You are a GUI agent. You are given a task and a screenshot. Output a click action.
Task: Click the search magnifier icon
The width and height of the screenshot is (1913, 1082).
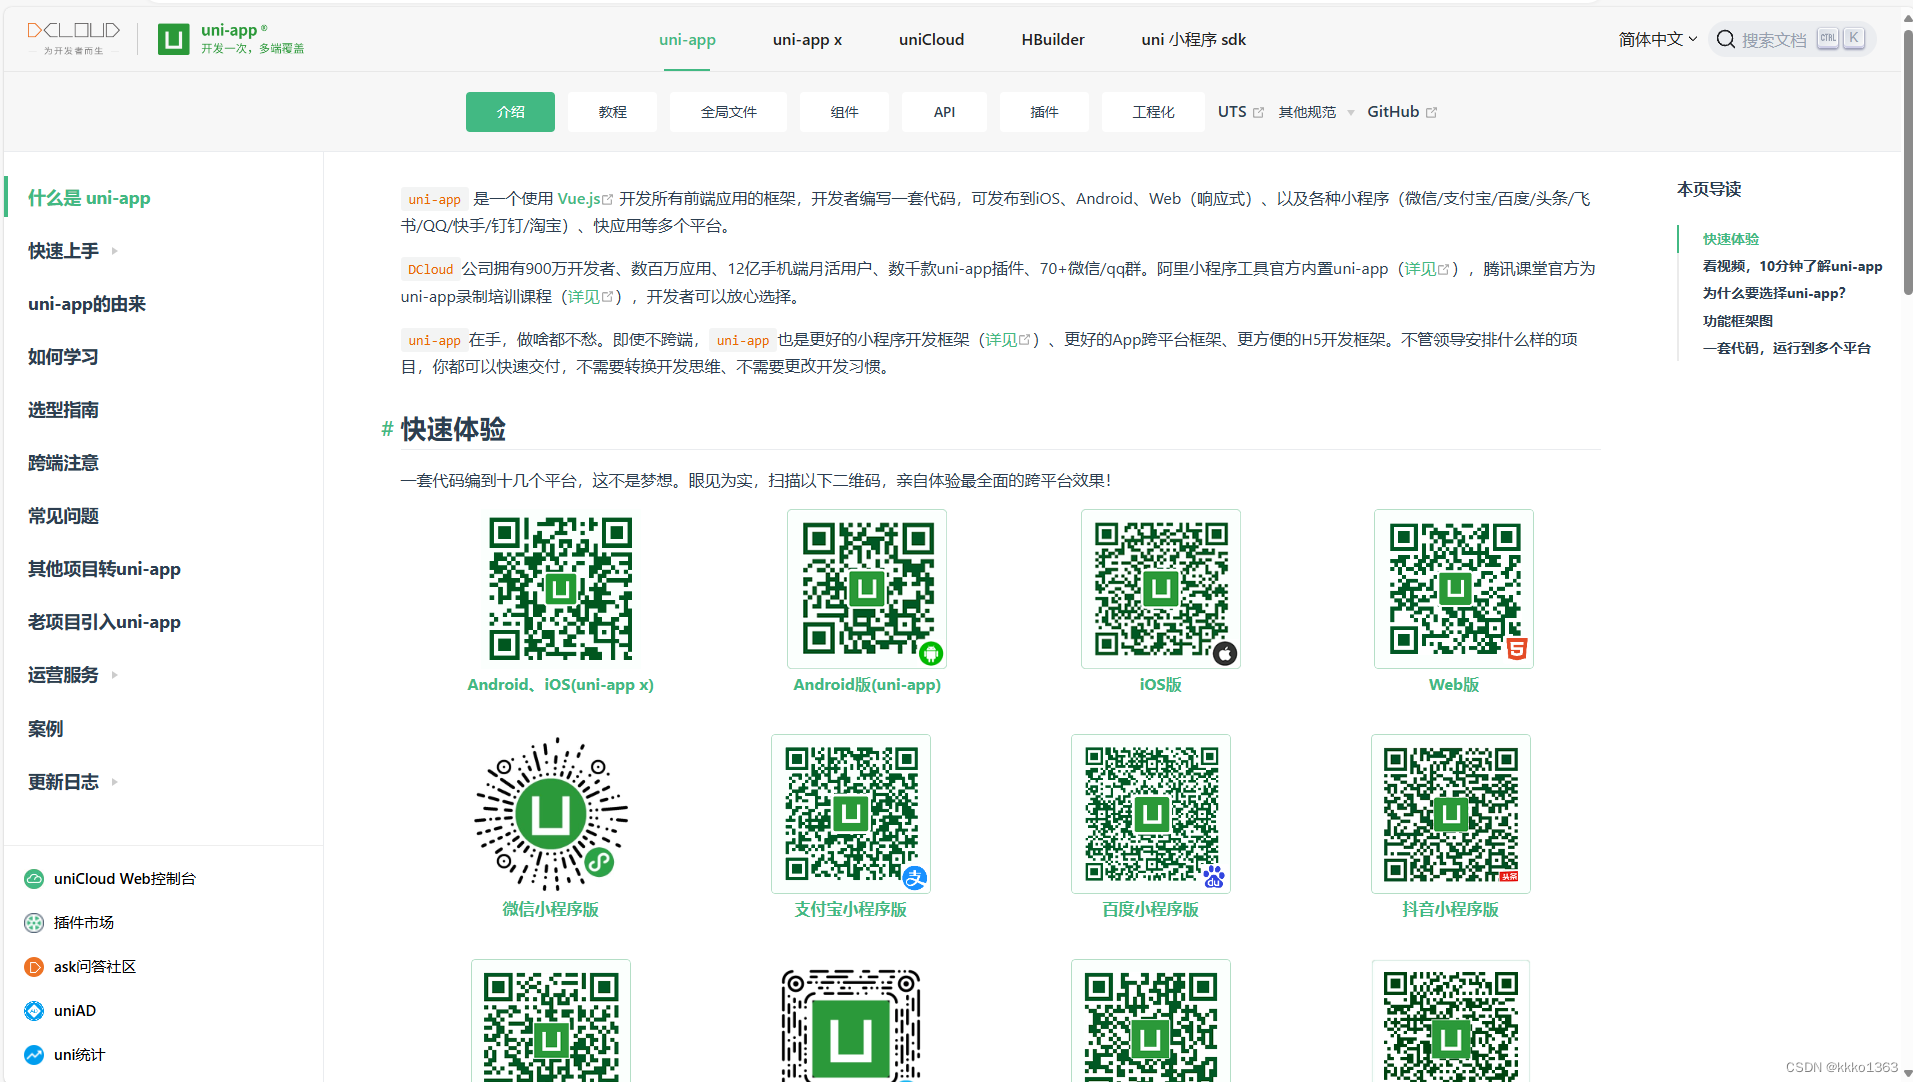(1725, 39)
